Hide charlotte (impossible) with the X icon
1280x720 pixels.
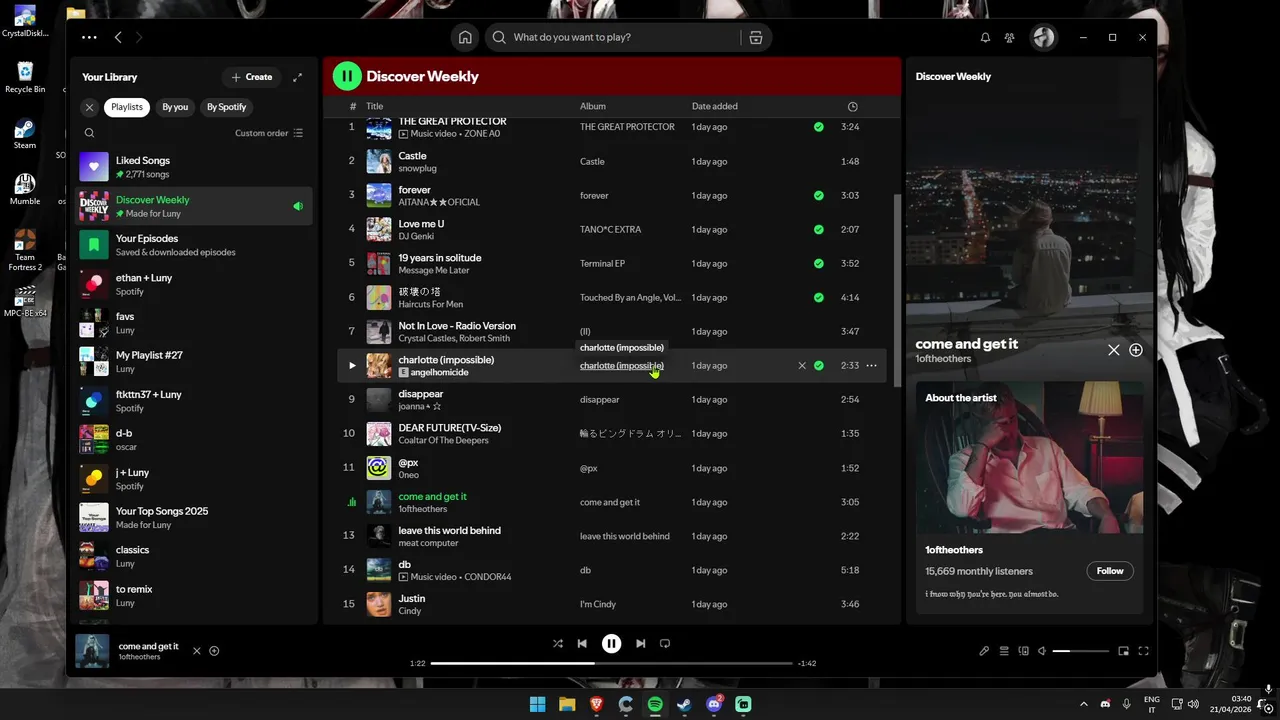click(x=801, y=366)
